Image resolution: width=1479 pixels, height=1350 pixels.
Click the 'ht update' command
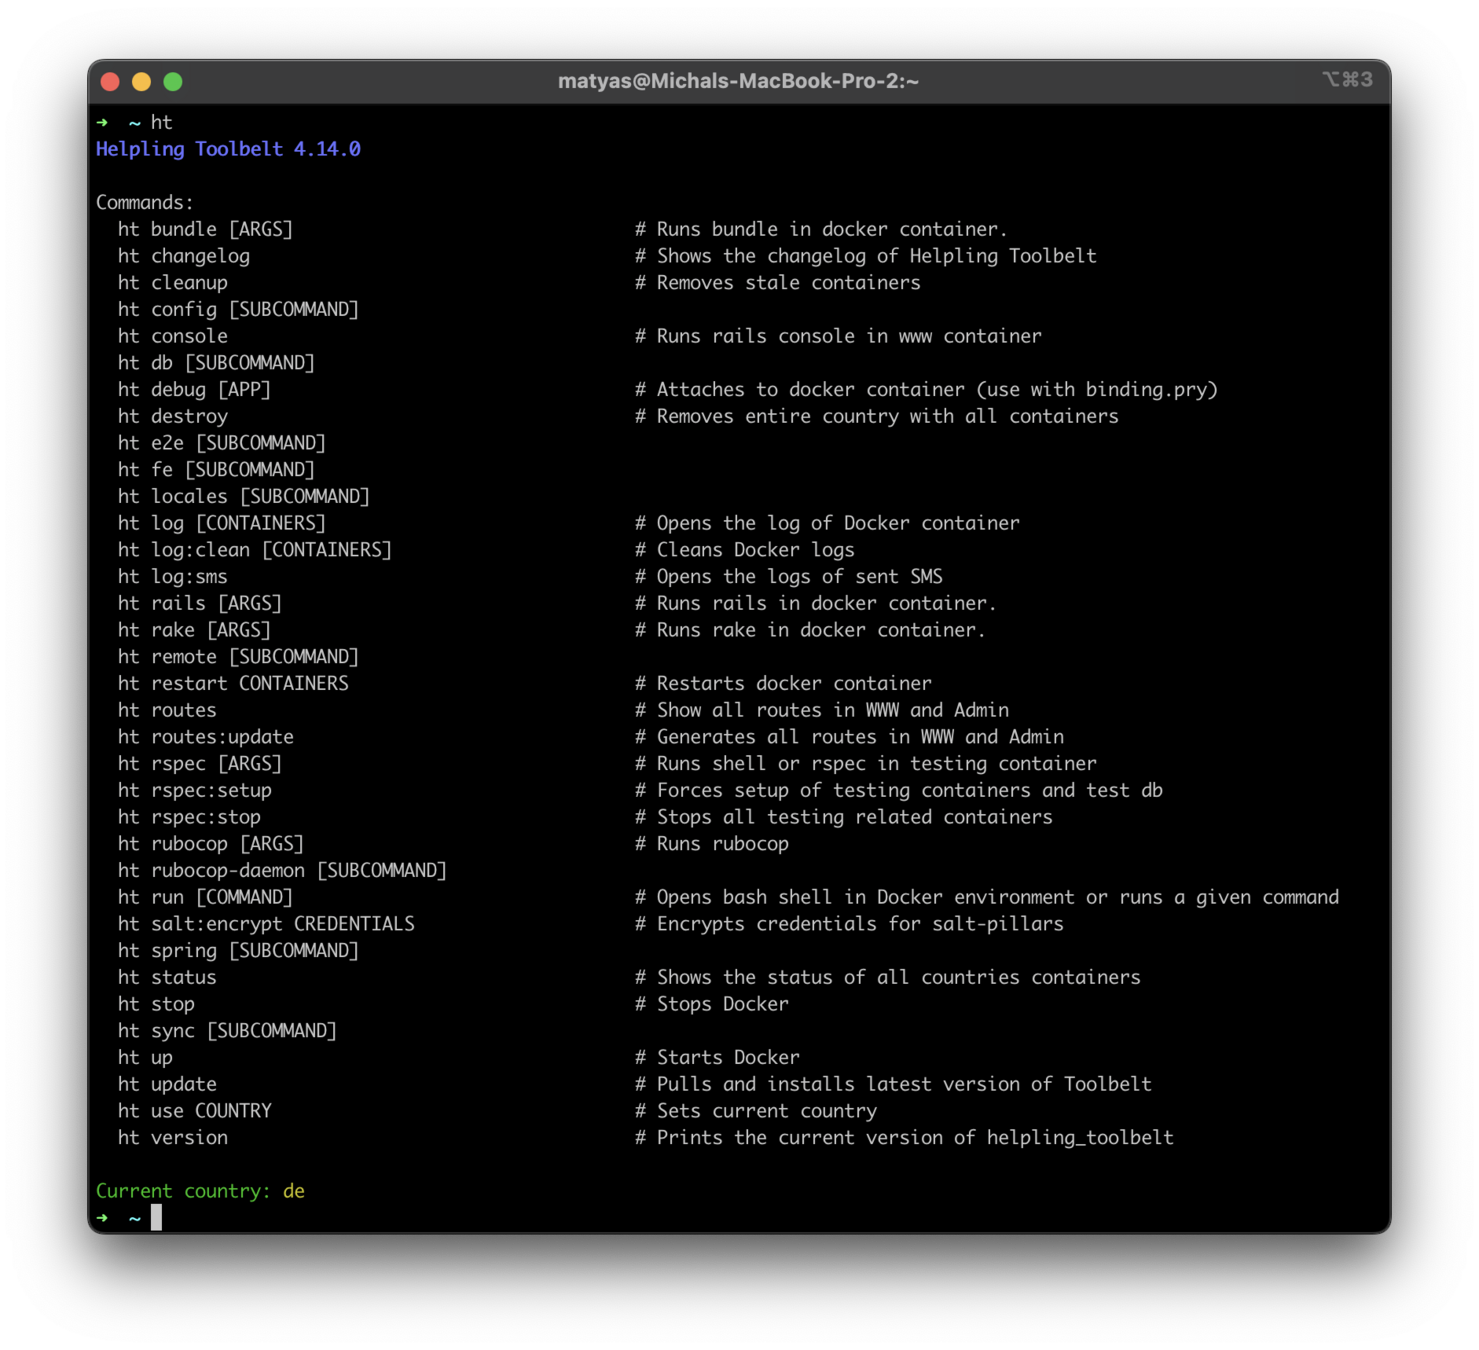click(x=167, y=1085)
